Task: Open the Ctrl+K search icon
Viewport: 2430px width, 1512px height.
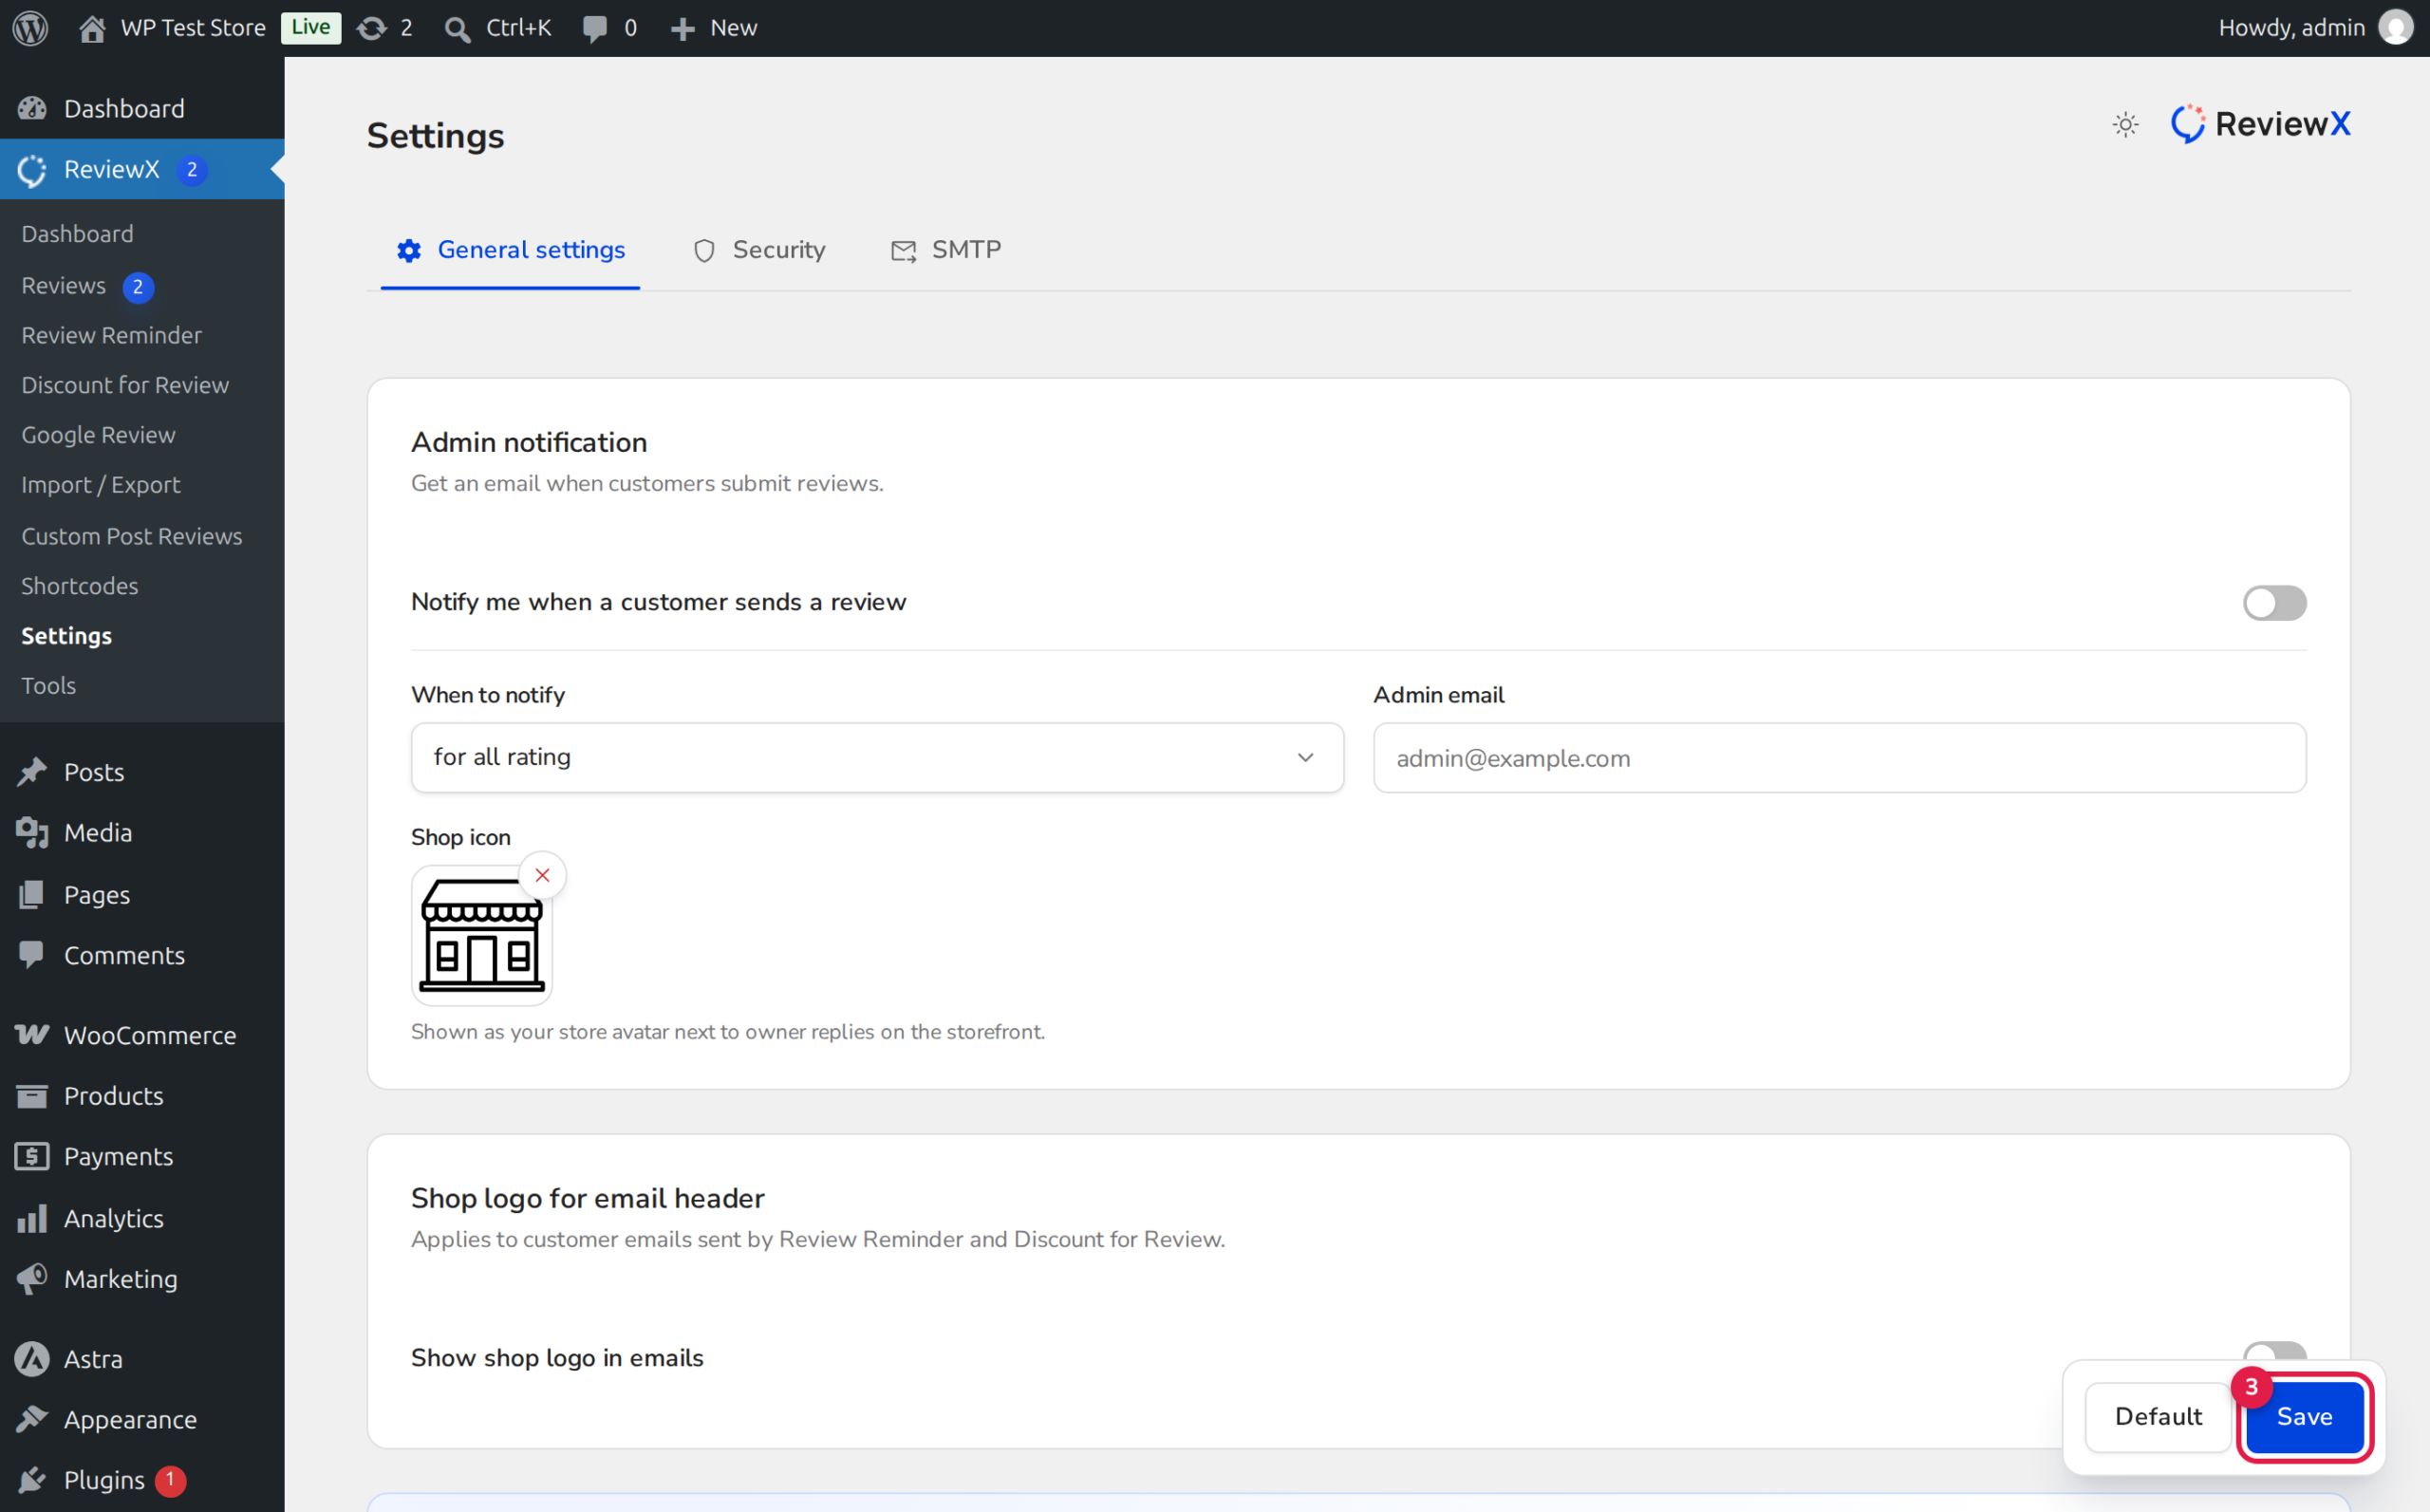Action: point(457,28)
